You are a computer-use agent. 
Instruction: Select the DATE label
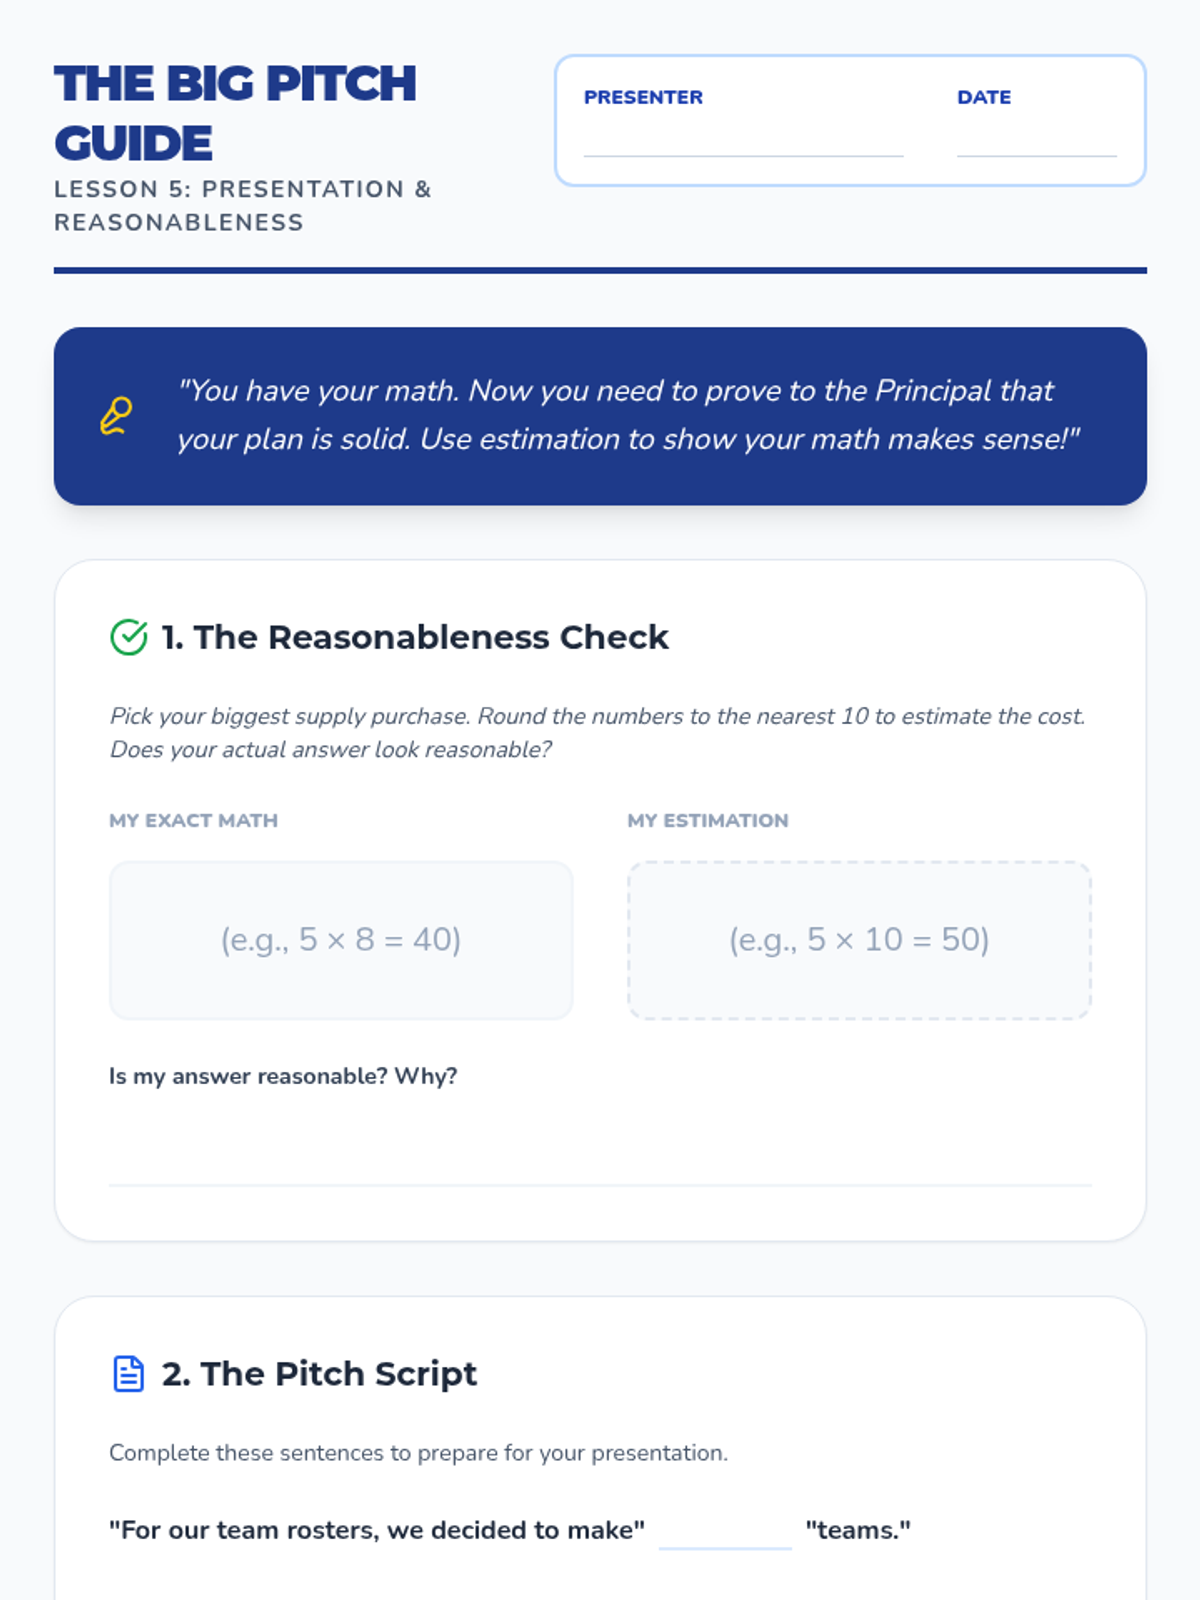984,97
